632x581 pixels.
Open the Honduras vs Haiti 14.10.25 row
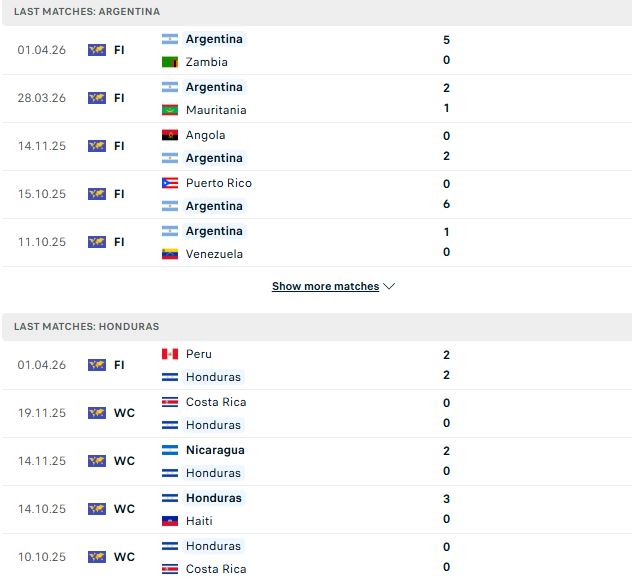coord(316,509)
